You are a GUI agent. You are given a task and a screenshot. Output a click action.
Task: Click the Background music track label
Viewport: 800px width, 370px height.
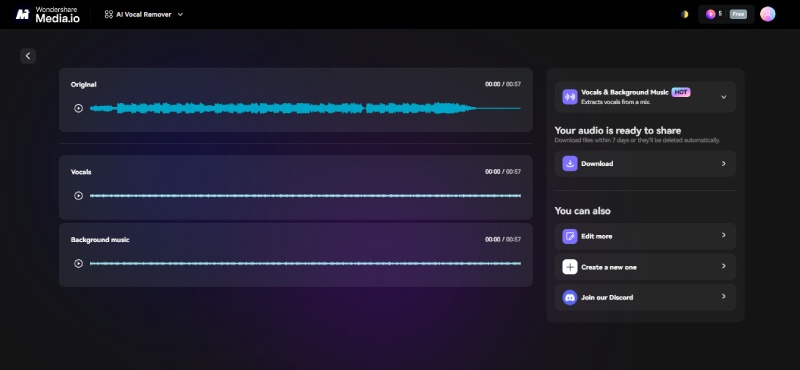[100, 240]
